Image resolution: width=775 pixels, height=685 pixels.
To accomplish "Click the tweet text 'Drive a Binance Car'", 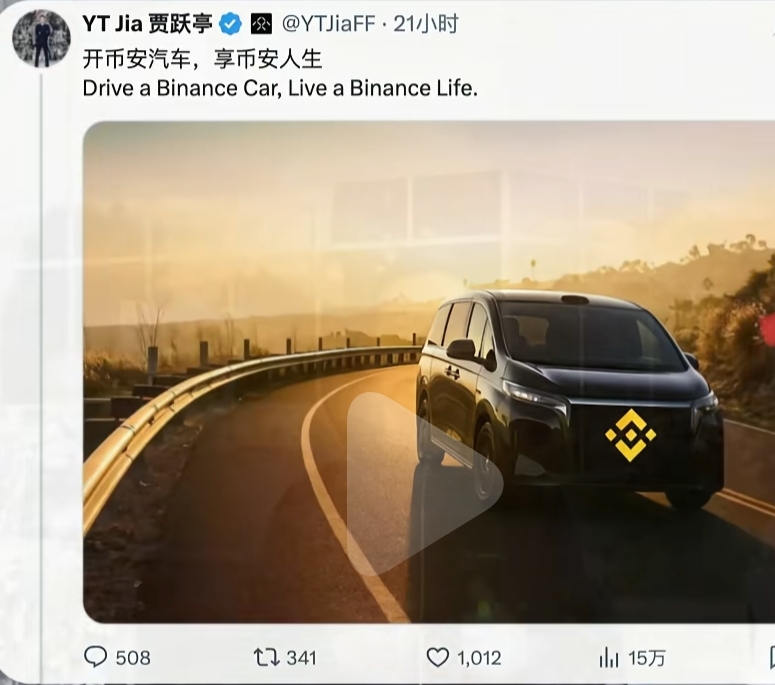I will (179, 88).
